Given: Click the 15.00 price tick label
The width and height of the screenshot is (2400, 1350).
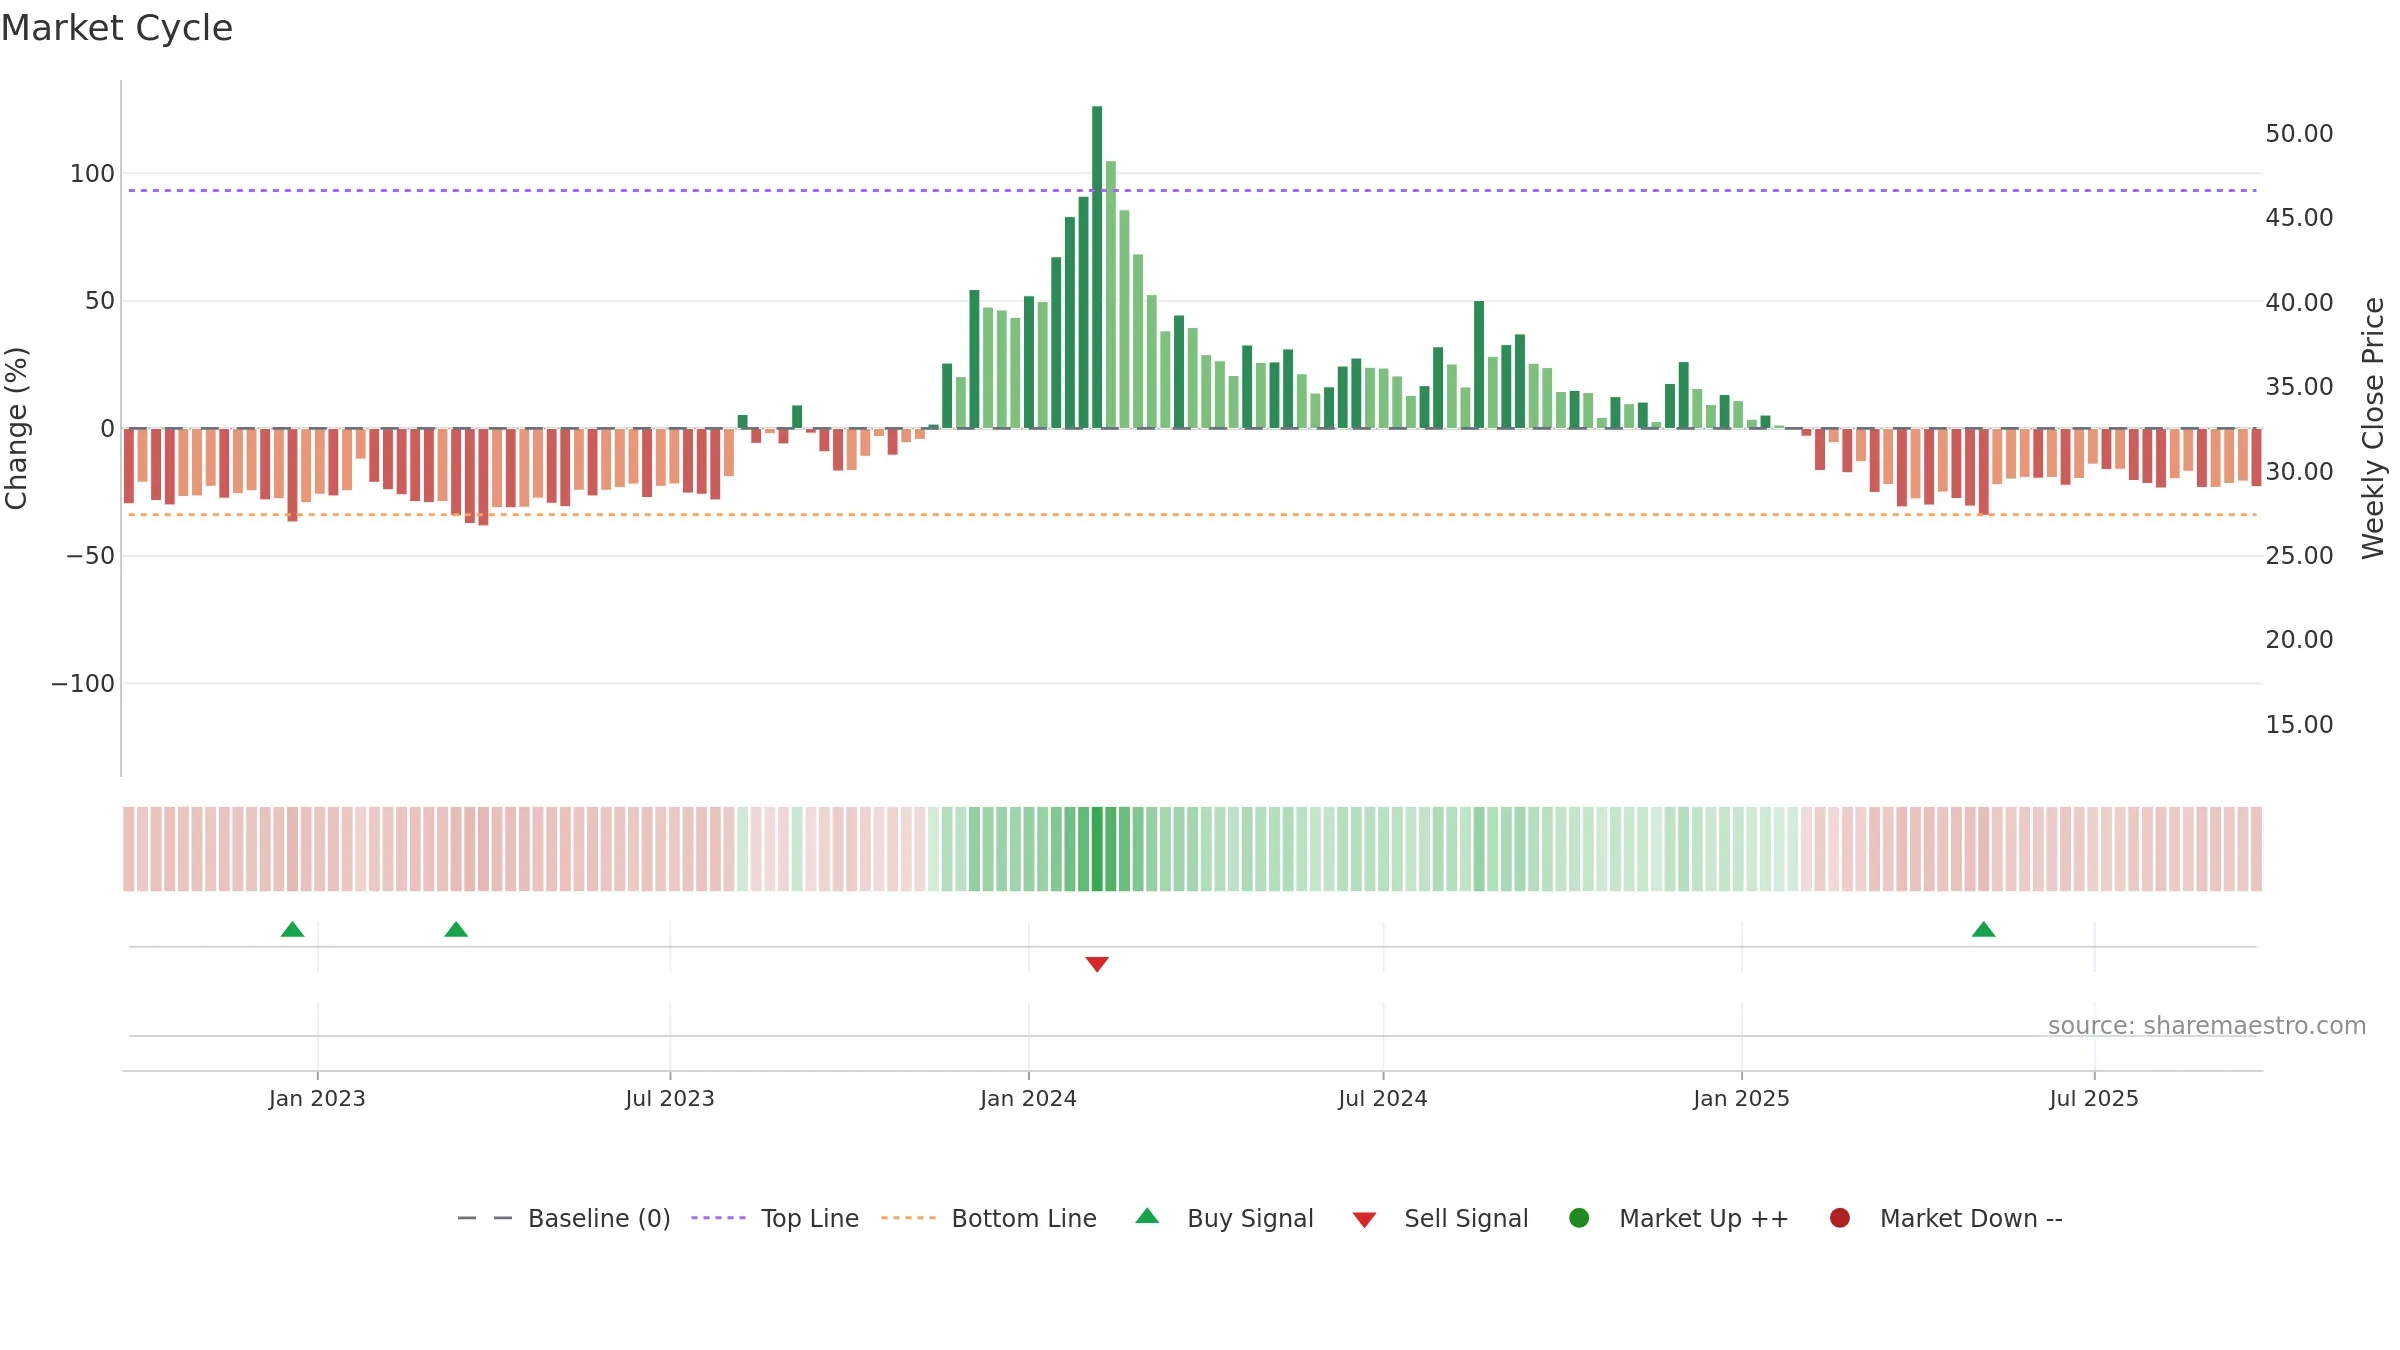Looking at the screenshot, I should [x=2299, y=725].
